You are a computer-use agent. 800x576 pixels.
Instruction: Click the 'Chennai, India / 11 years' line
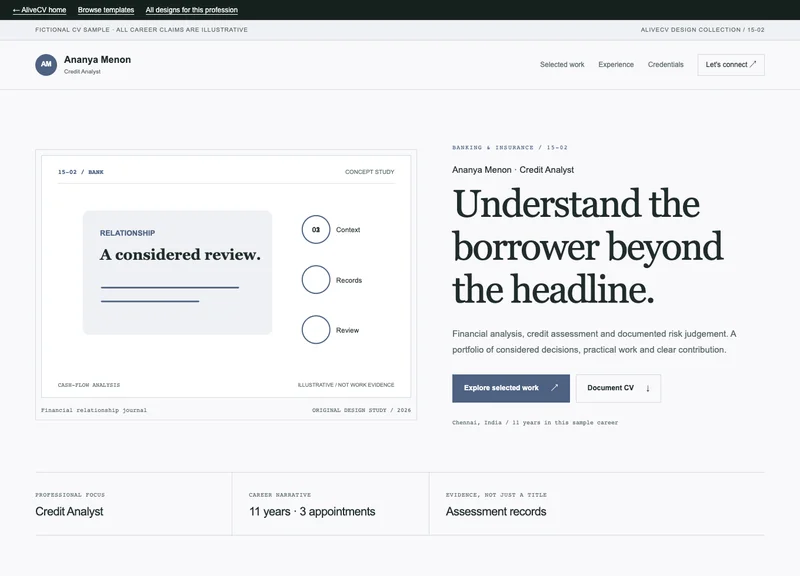pos(535,422)
